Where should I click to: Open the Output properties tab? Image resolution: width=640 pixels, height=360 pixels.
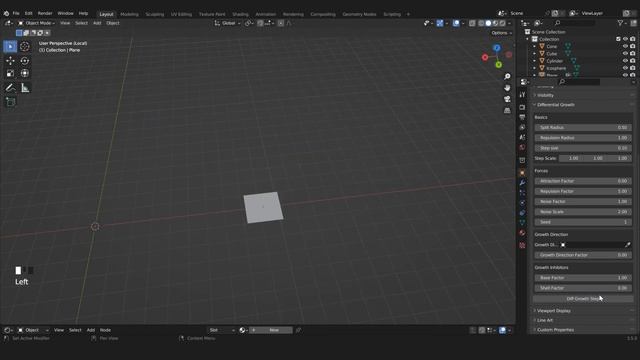522,118
